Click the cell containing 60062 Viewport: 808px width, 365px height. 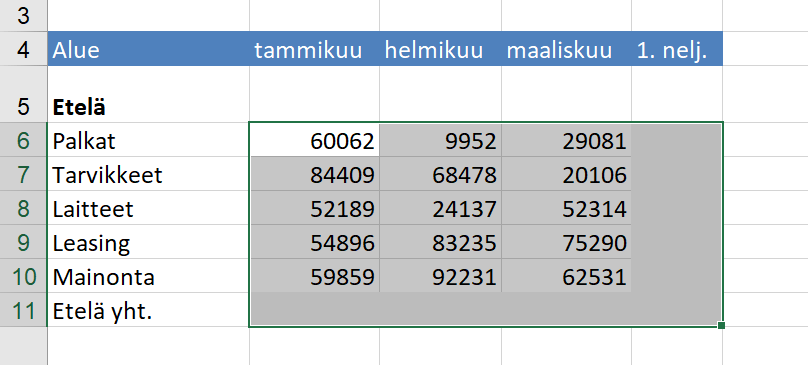click(314, 140)
